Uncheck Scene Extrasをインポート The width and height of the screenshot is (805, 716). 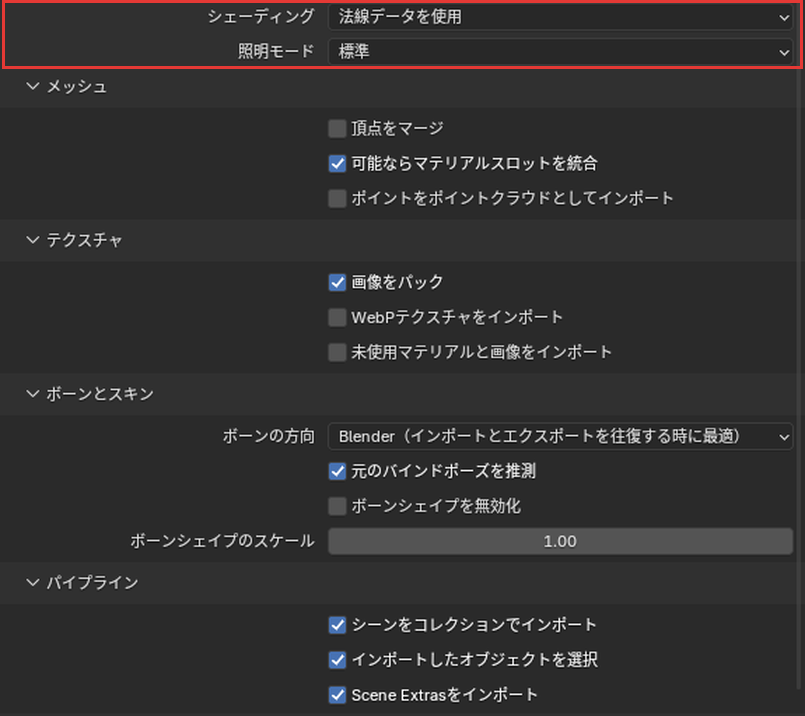tap(337, 695)
